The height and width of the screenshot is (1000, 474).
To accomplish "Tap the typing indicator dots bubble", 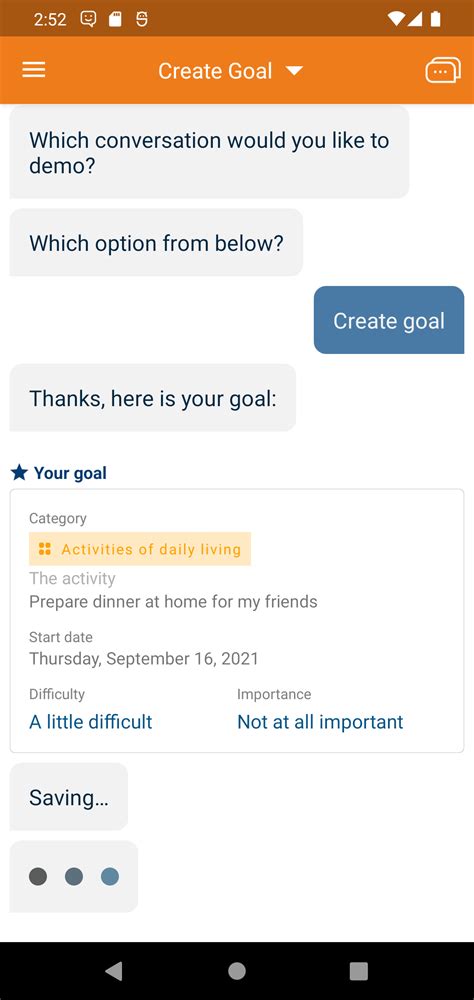I will (73, 876).
